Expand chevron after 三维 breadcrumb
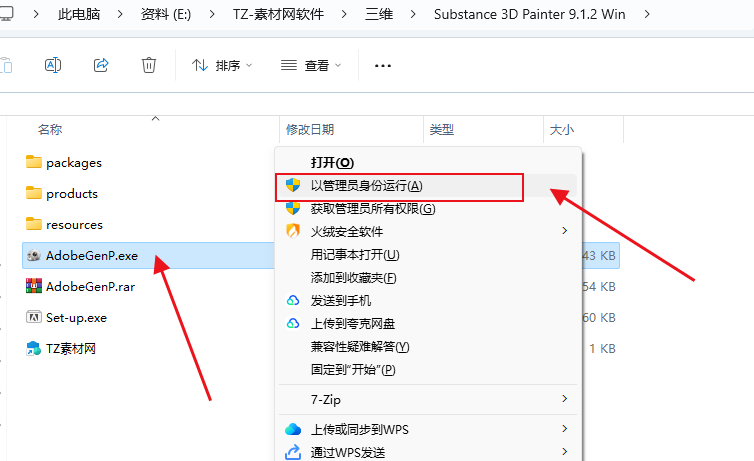Viewport: 754px width, 461px height. point(413,14)
